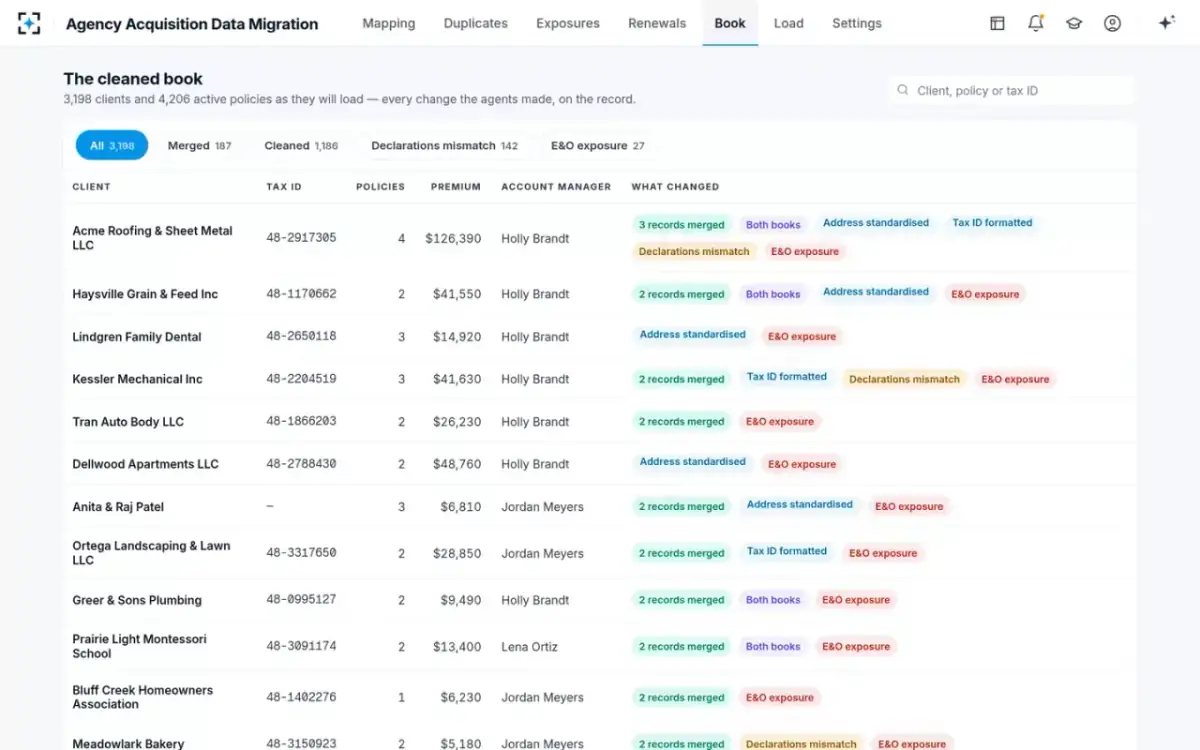The height and width of the screenshot is (750, 1200).
Task: Select the Book tab
Action: pos(730,23)
